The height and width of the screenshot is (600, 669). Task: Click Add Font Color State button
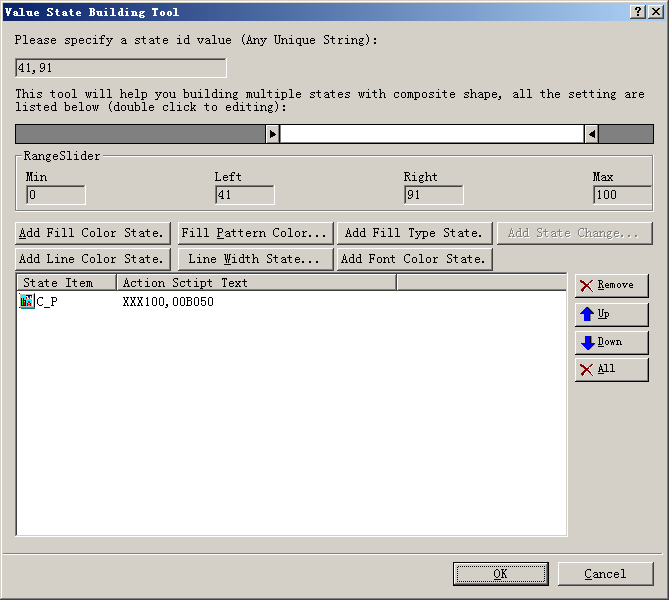pos(415,259)
